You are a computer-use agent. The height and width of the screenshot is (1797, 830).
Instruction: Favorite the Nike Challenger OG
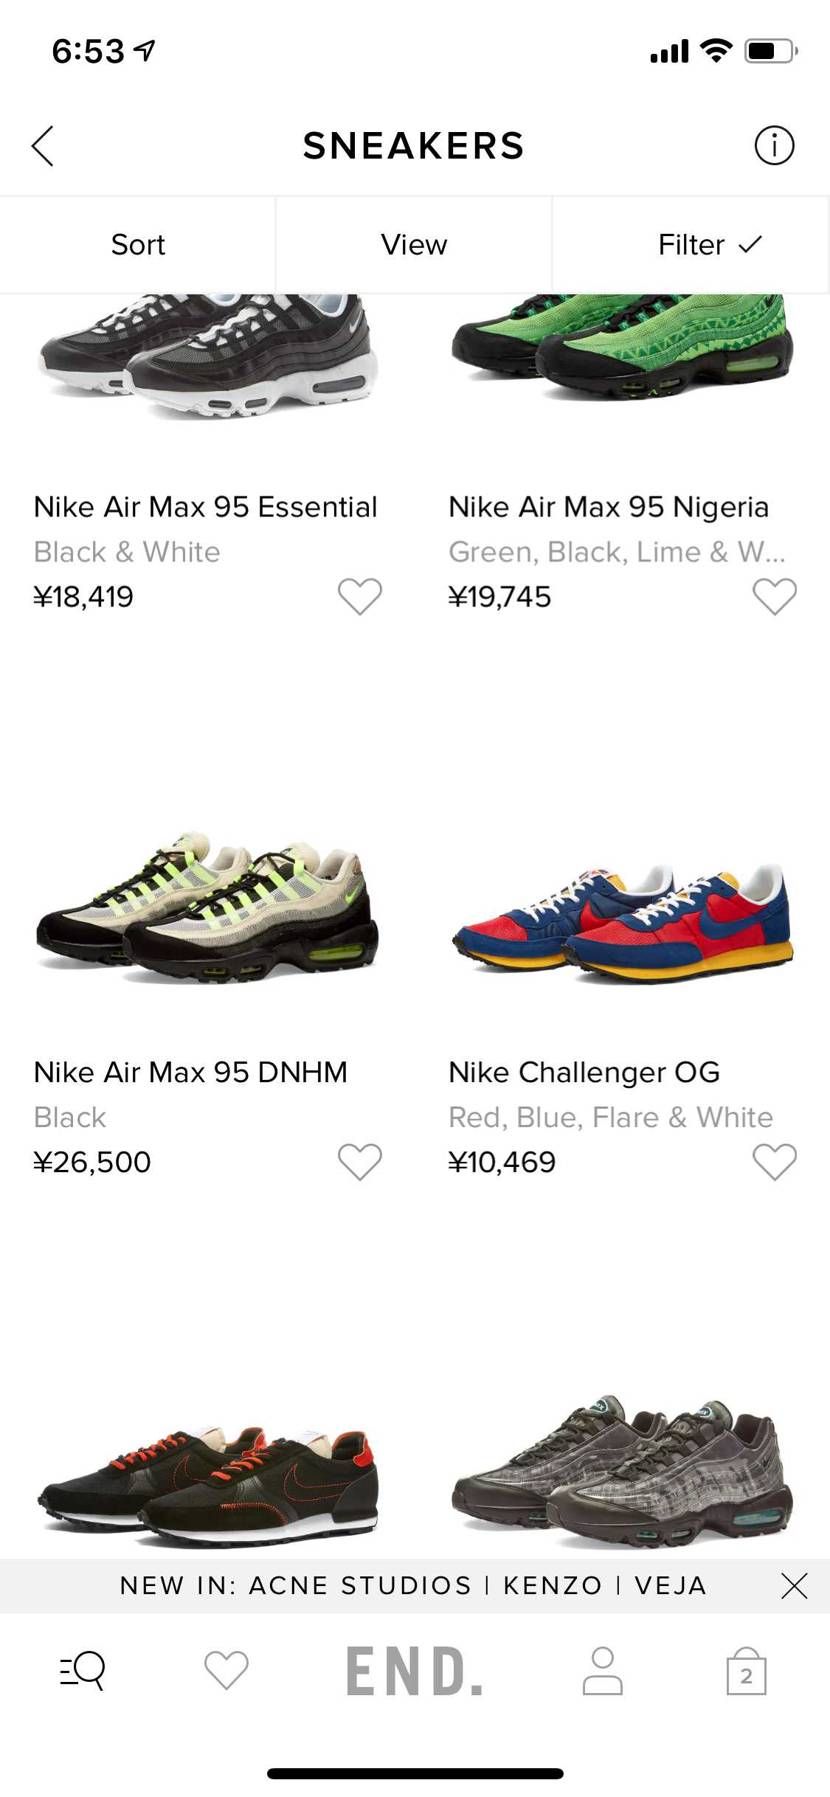pyautogui.click(x=774, y=1162)
